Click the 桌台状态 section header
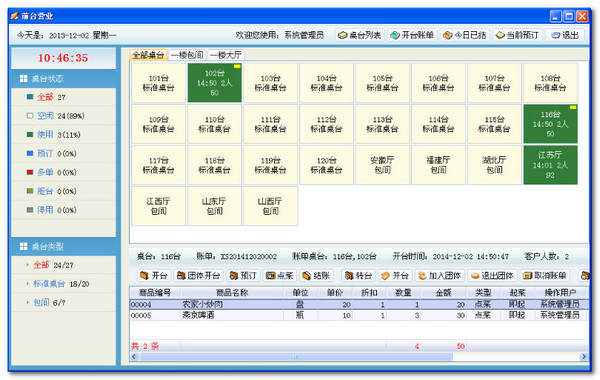This screenshot has width=600, height=380. (x=64, y=79)
